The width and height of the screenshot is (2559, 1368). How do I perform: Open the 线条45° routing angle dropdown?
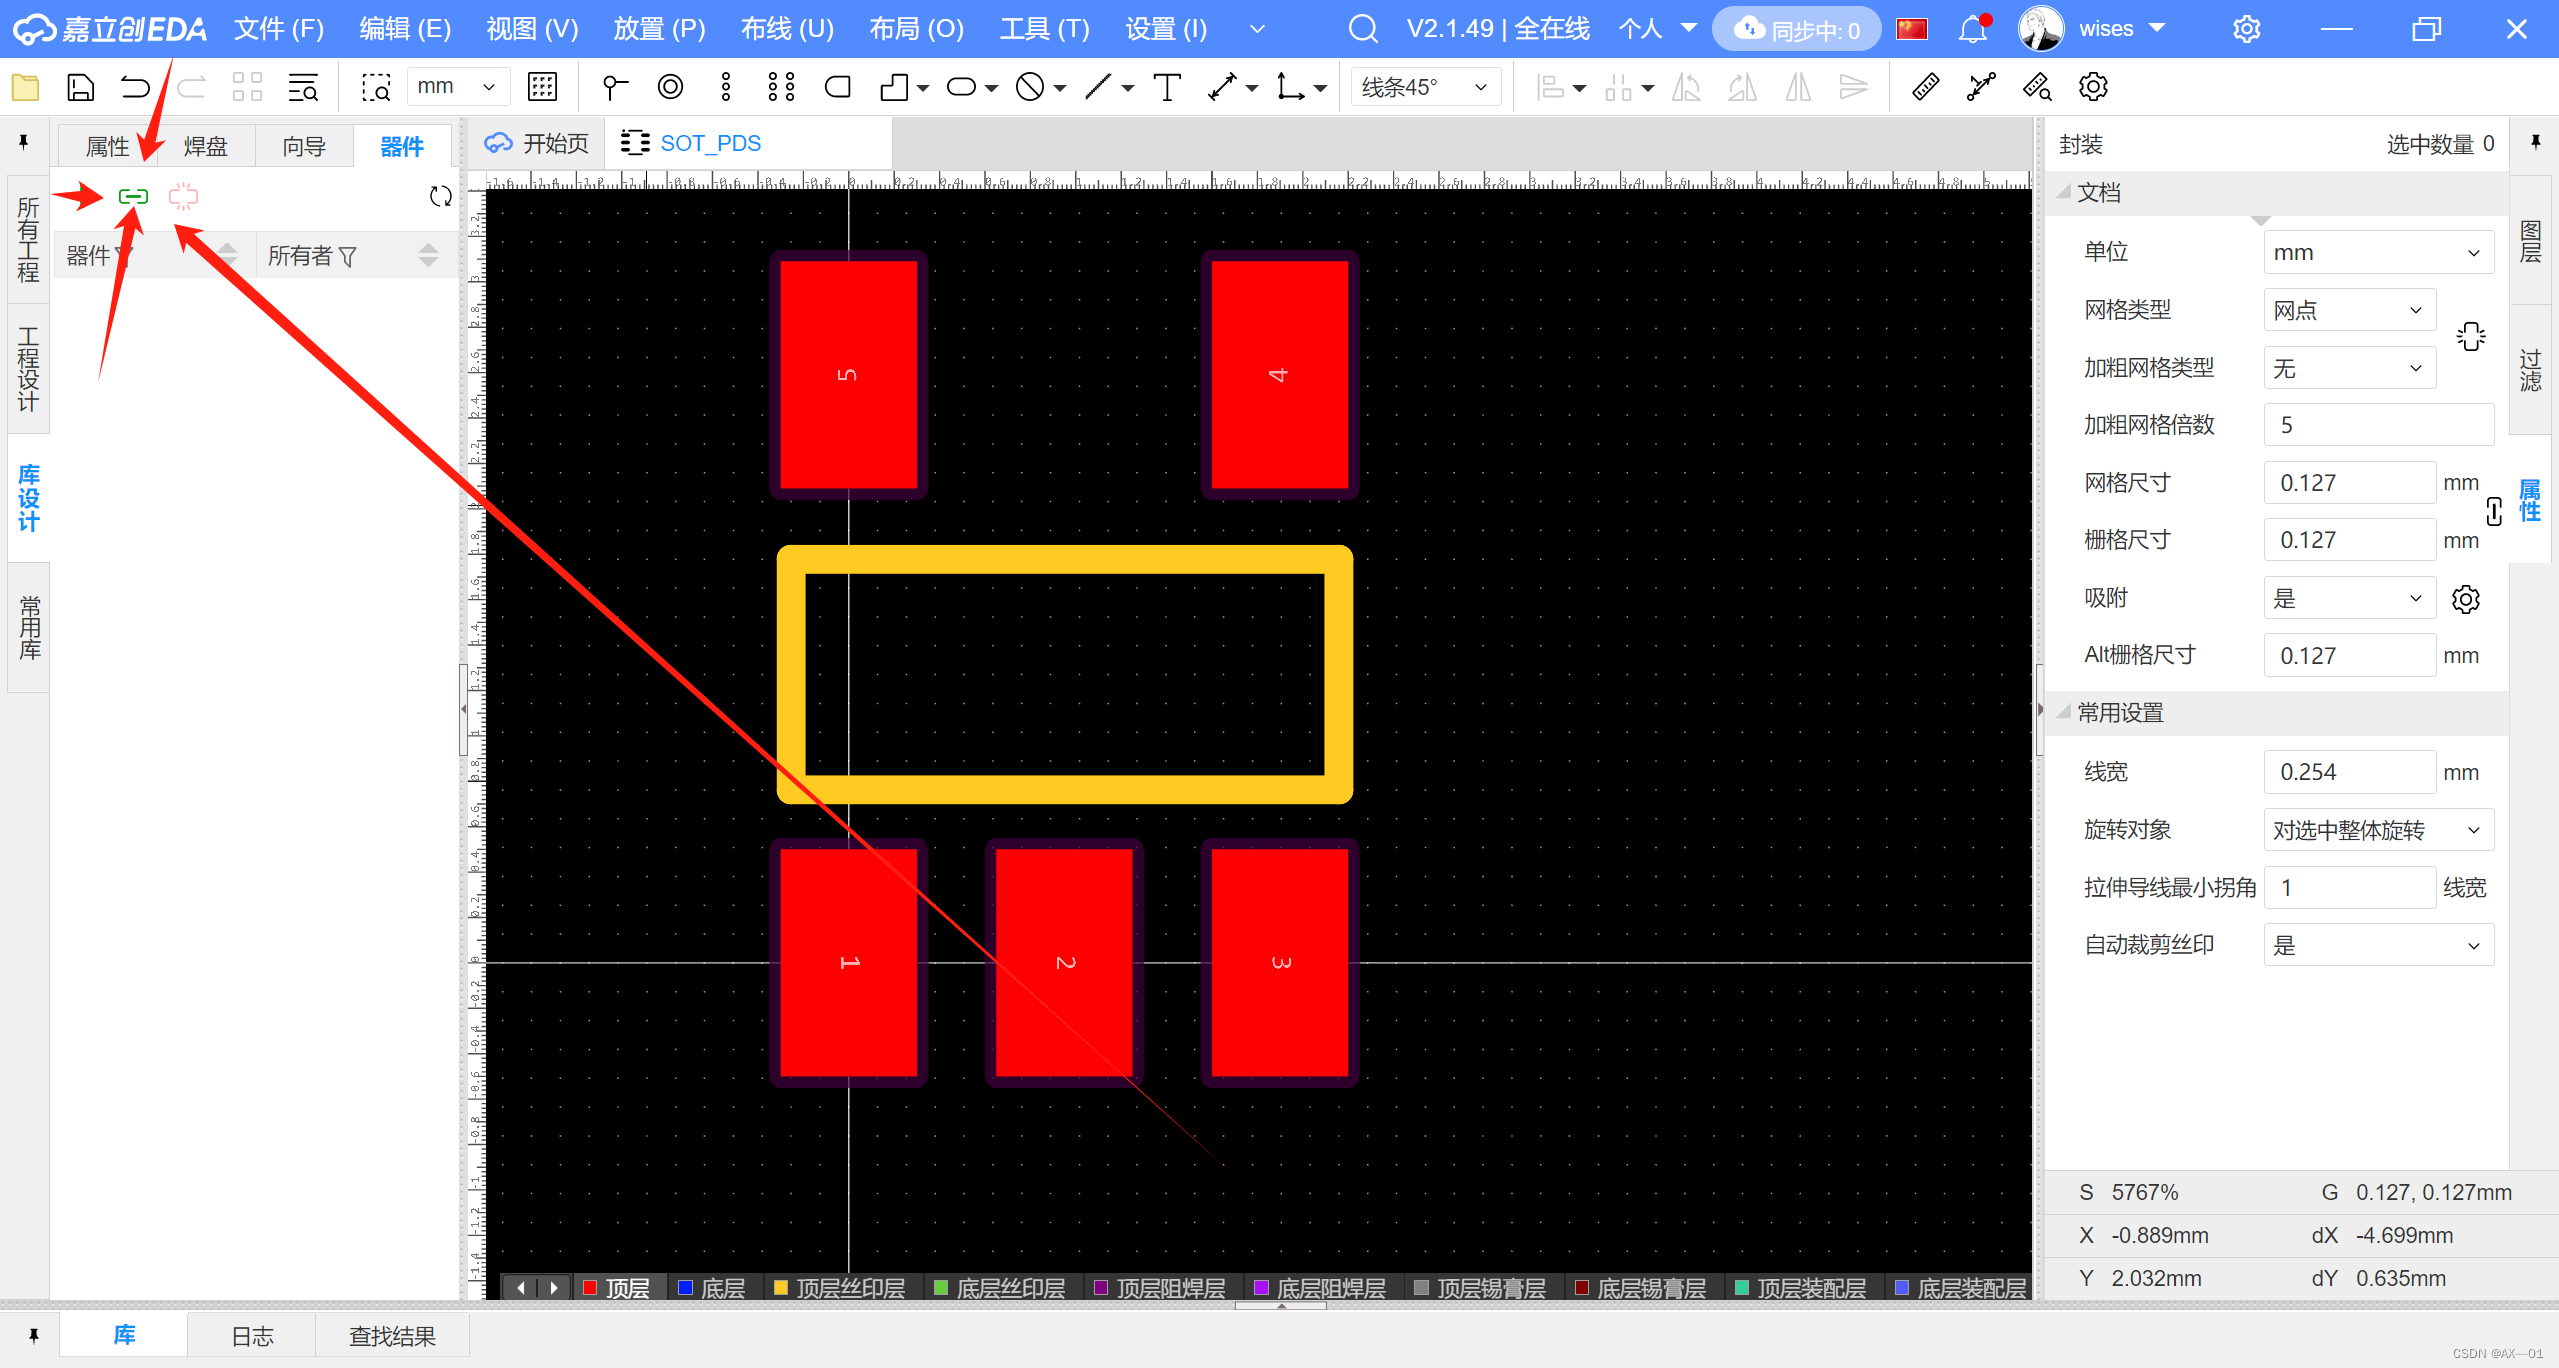[x=1425, y=87]
